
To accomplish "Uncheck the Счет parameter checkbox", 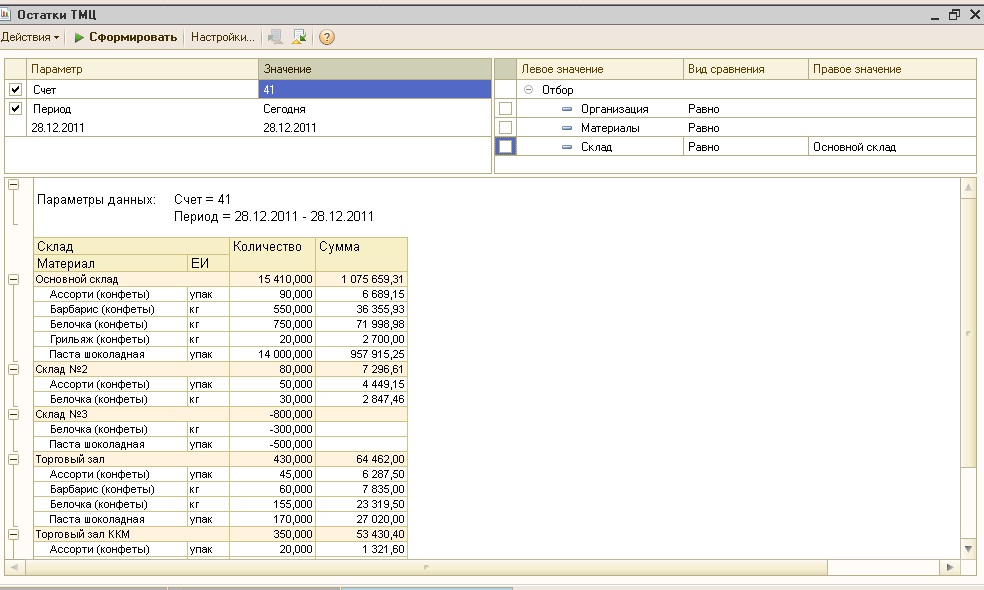I will pyautogui.click(x=16, y=90).
